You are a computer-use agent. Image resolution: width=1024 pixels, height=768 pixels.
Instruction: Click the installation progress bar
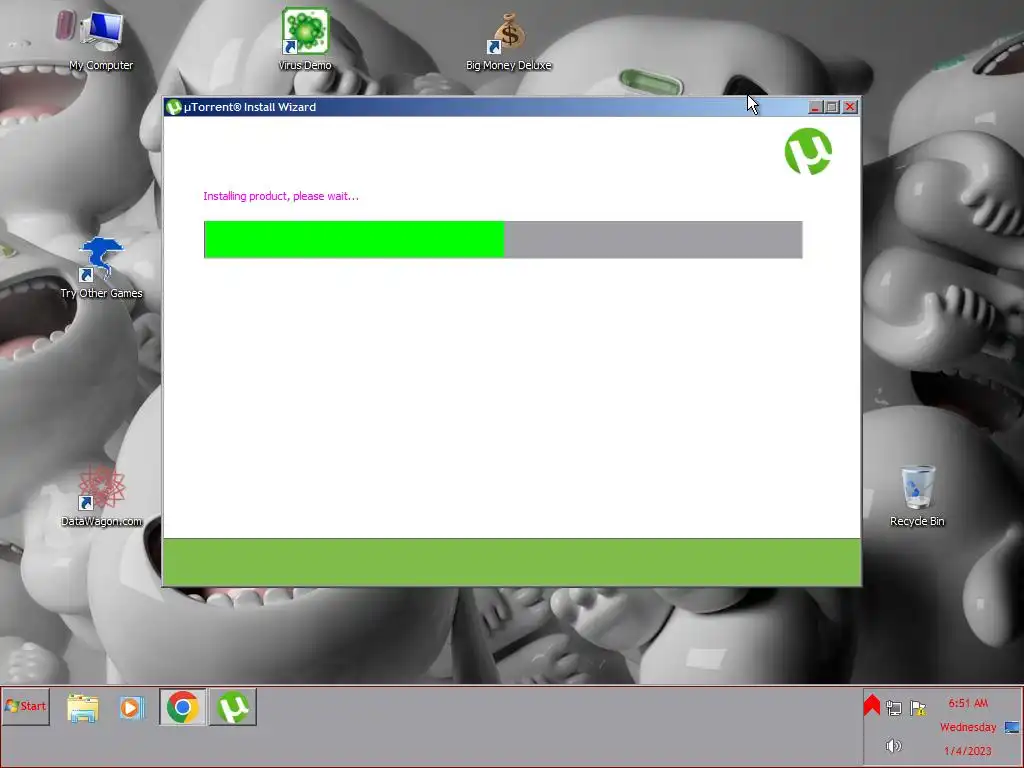pyautogui.click(x=503, y=240)
